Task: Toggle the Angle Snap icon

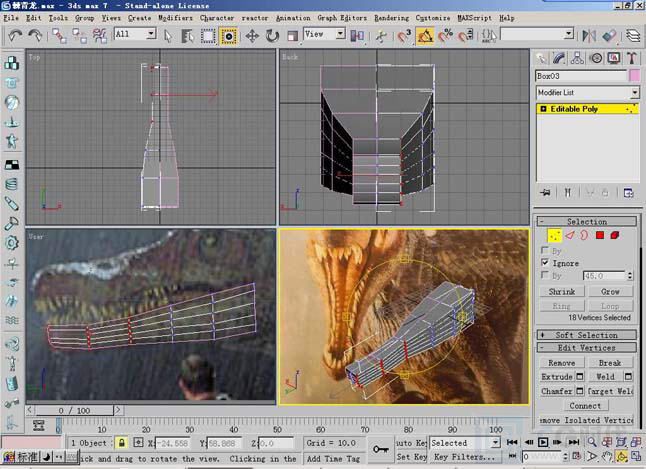Action: (x=425, y=36)
